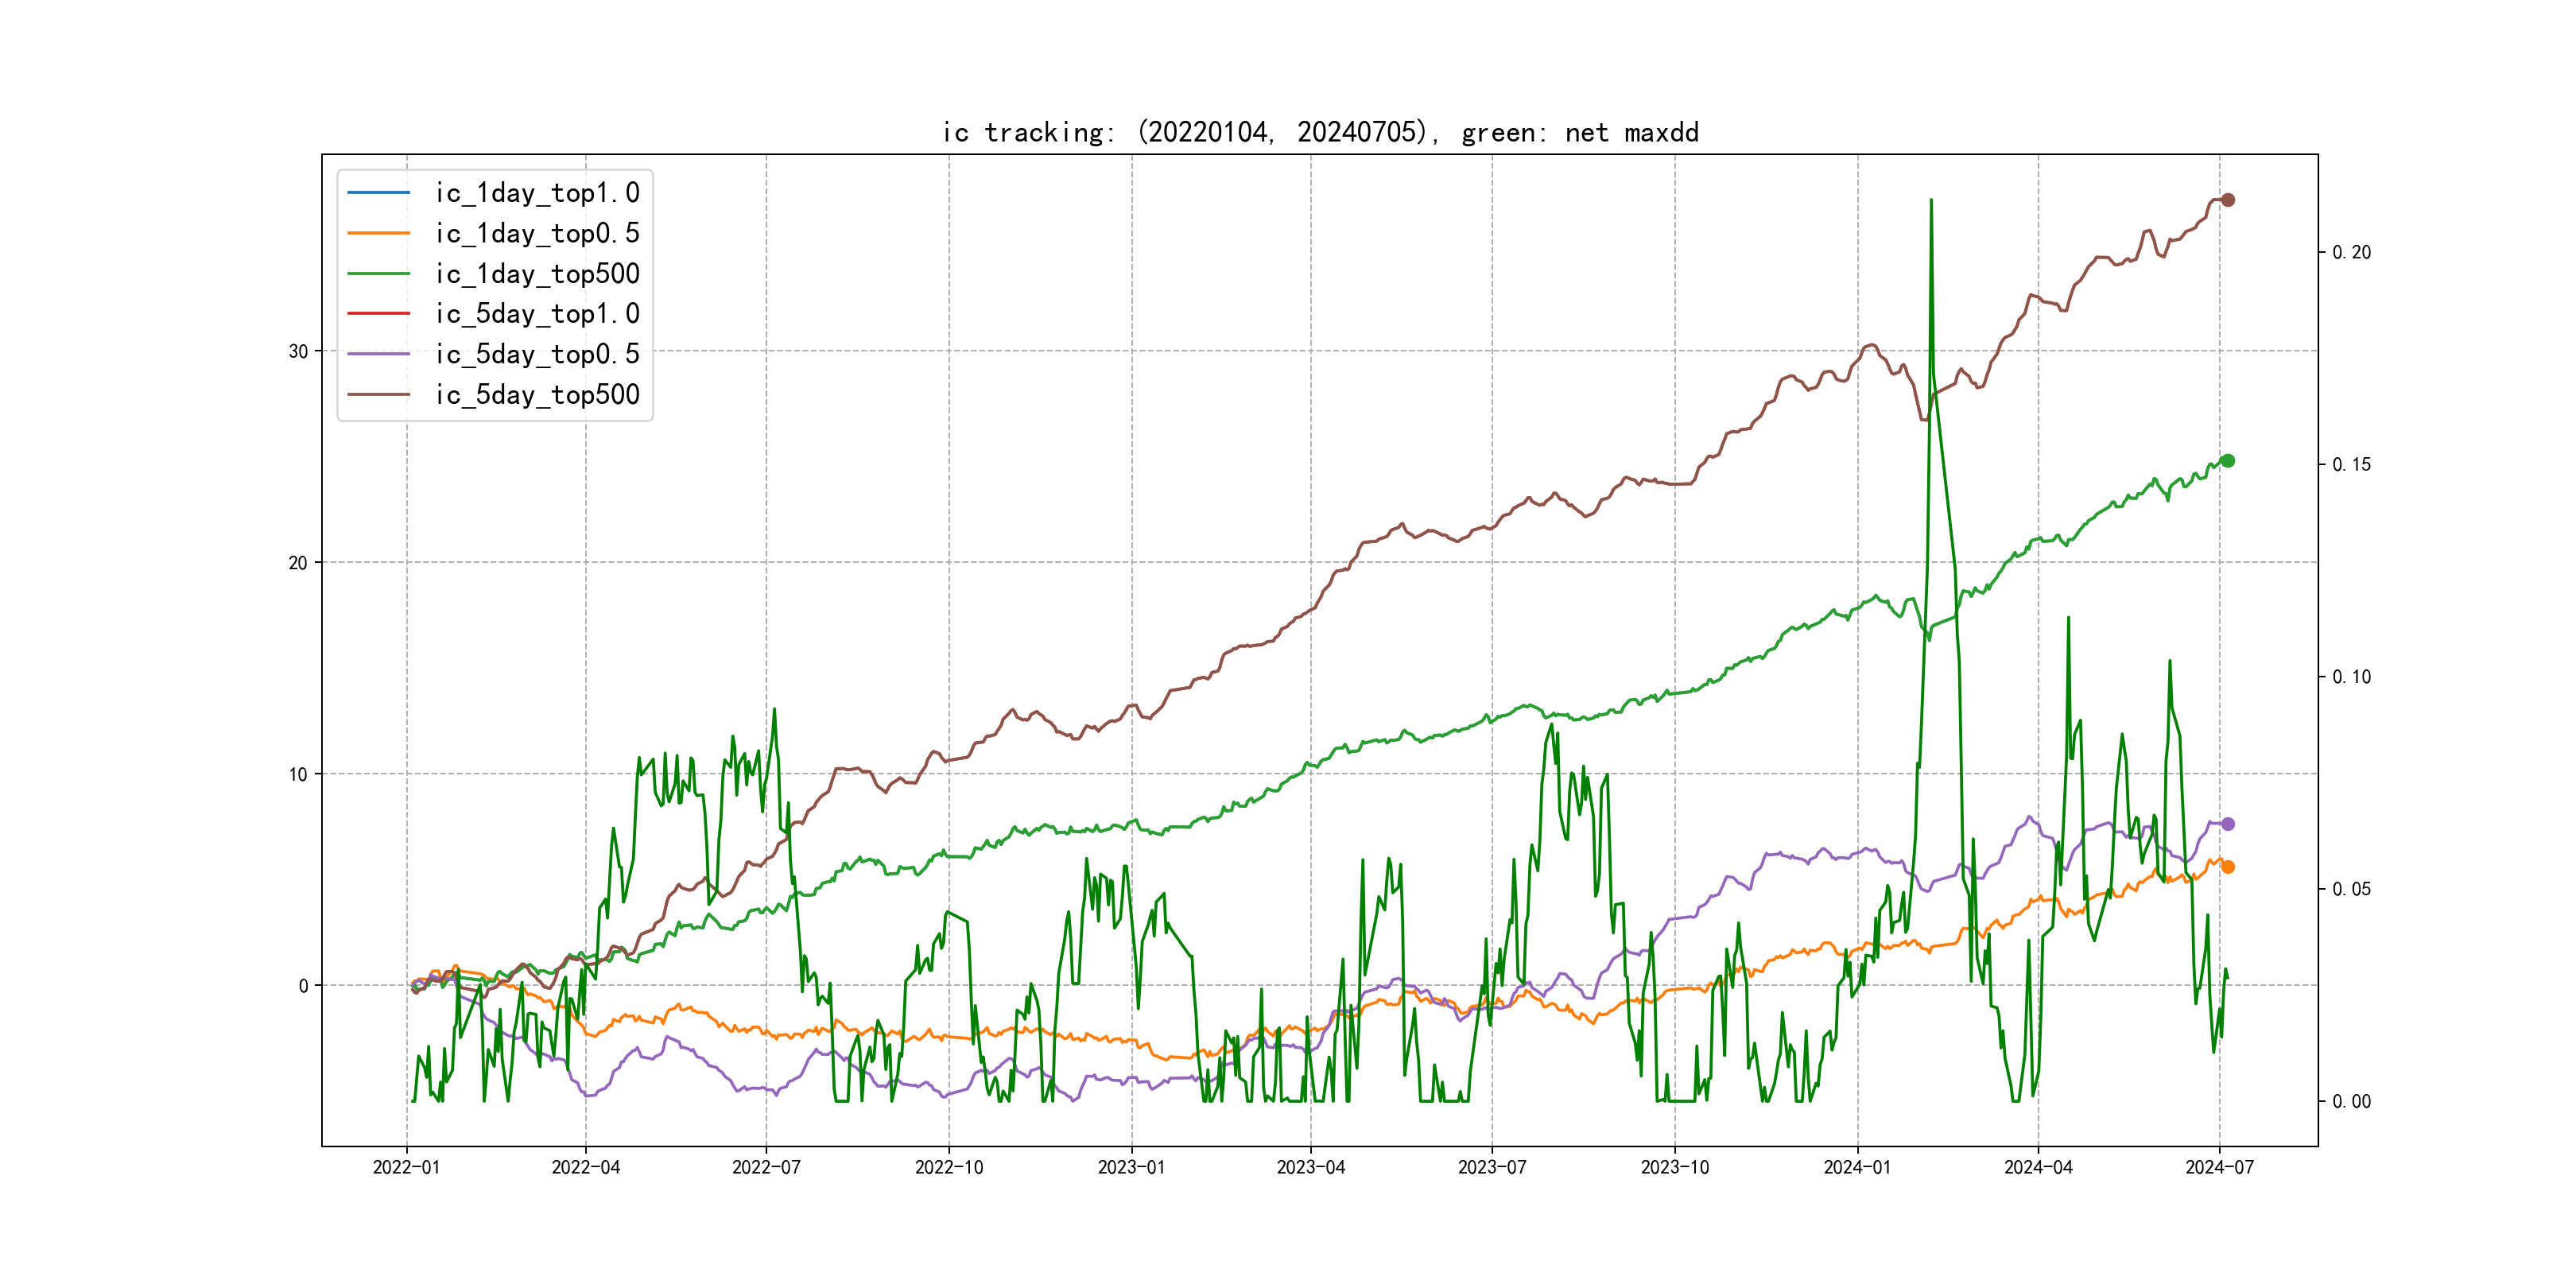Click the chart title 'ic tracking'
This screenshot has height=1288, width=2576.
pyautogui.click(x=1320, y=132)
